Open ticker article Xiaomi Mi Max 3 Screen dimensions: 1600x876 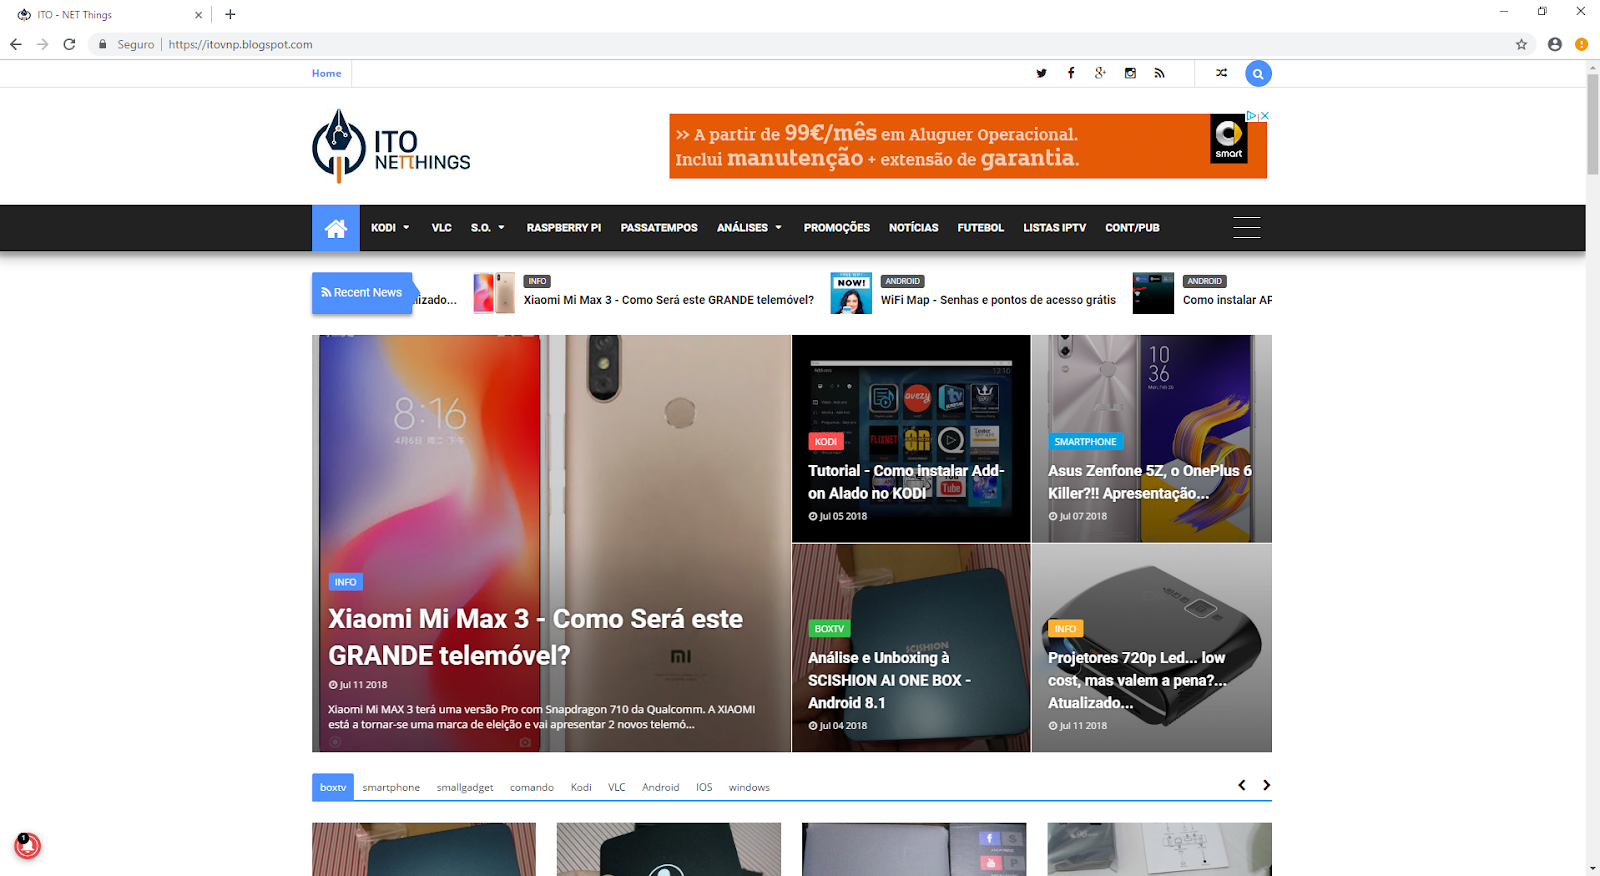[669, 300]
